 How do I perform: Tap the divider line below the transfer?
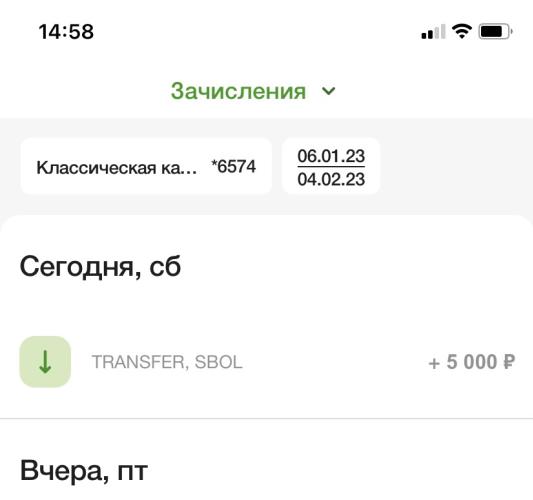click(x=266, y=418)
